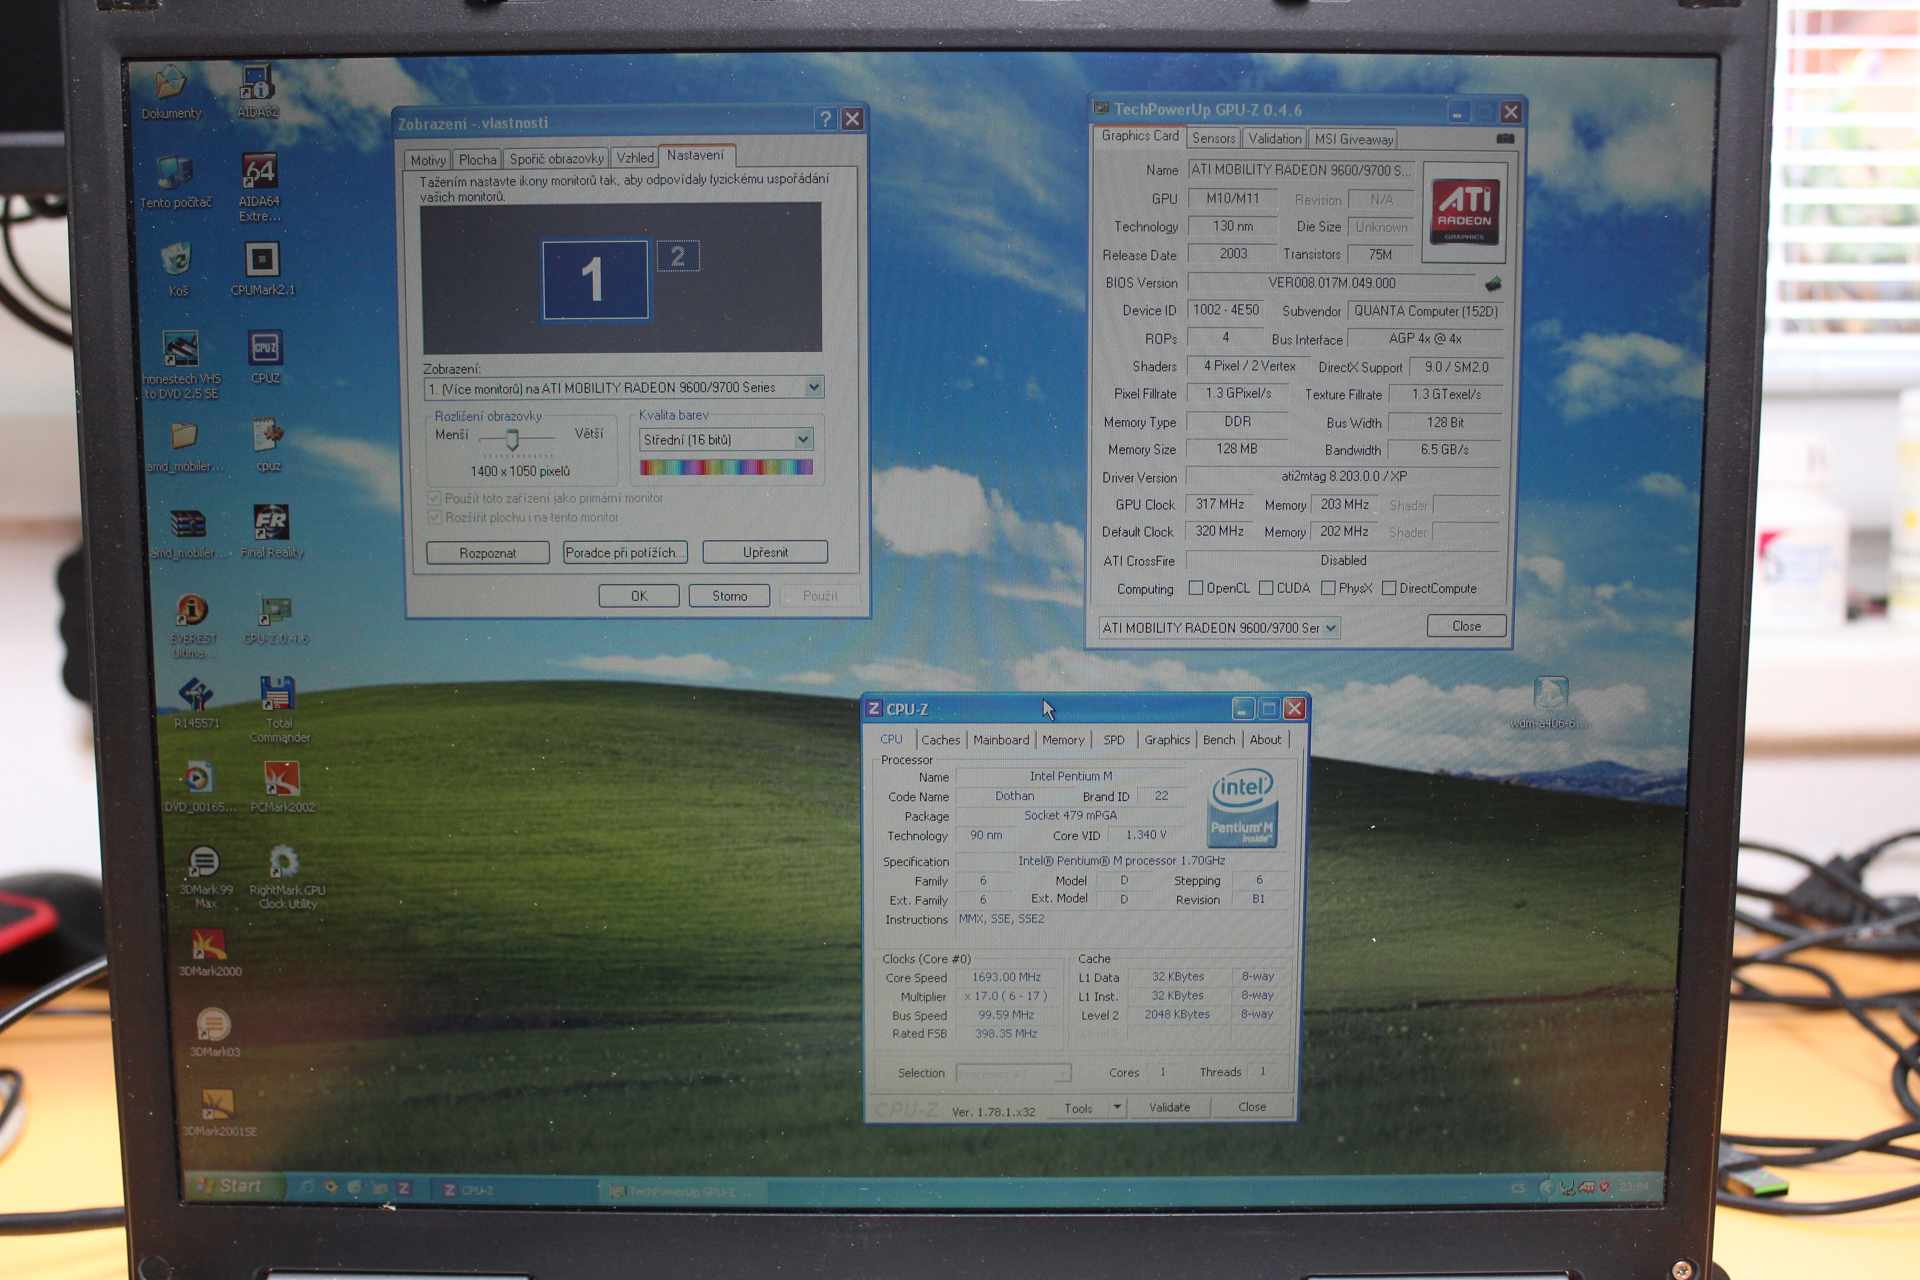1920x1280 pixels.
Task: Click the Validate button in CPU-Z
Action: coord(1169,1107)
